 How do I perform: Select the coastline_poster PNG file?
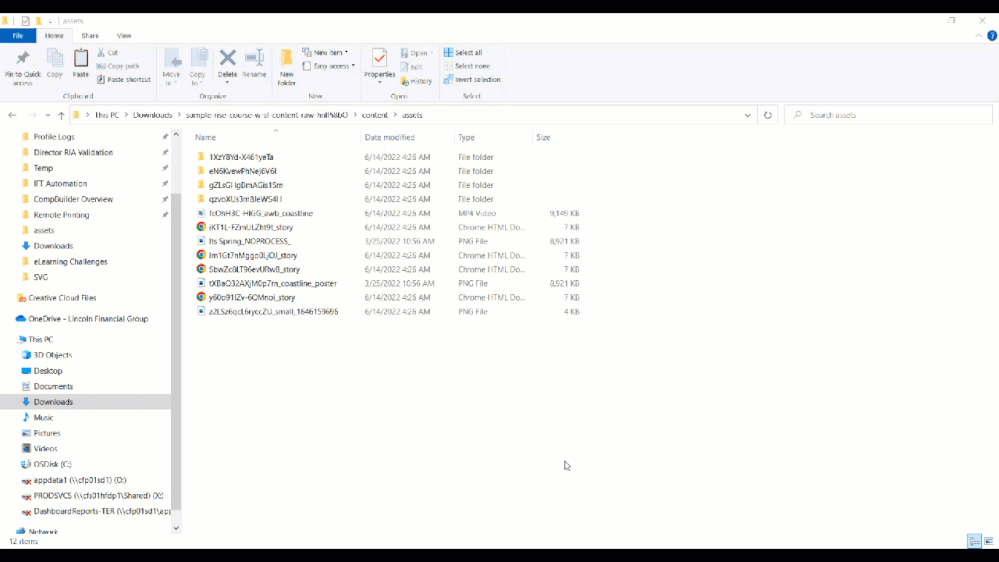[x=273, y=284]
